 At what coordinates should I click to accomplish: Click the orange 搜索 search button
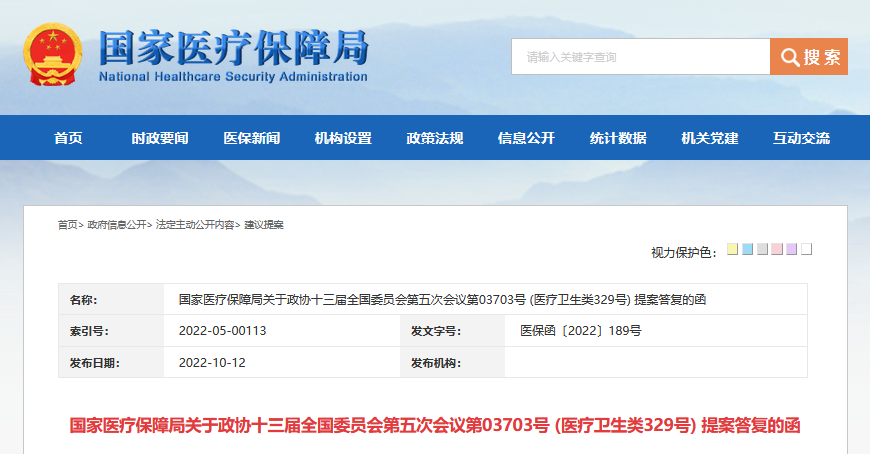pos(809,57)
